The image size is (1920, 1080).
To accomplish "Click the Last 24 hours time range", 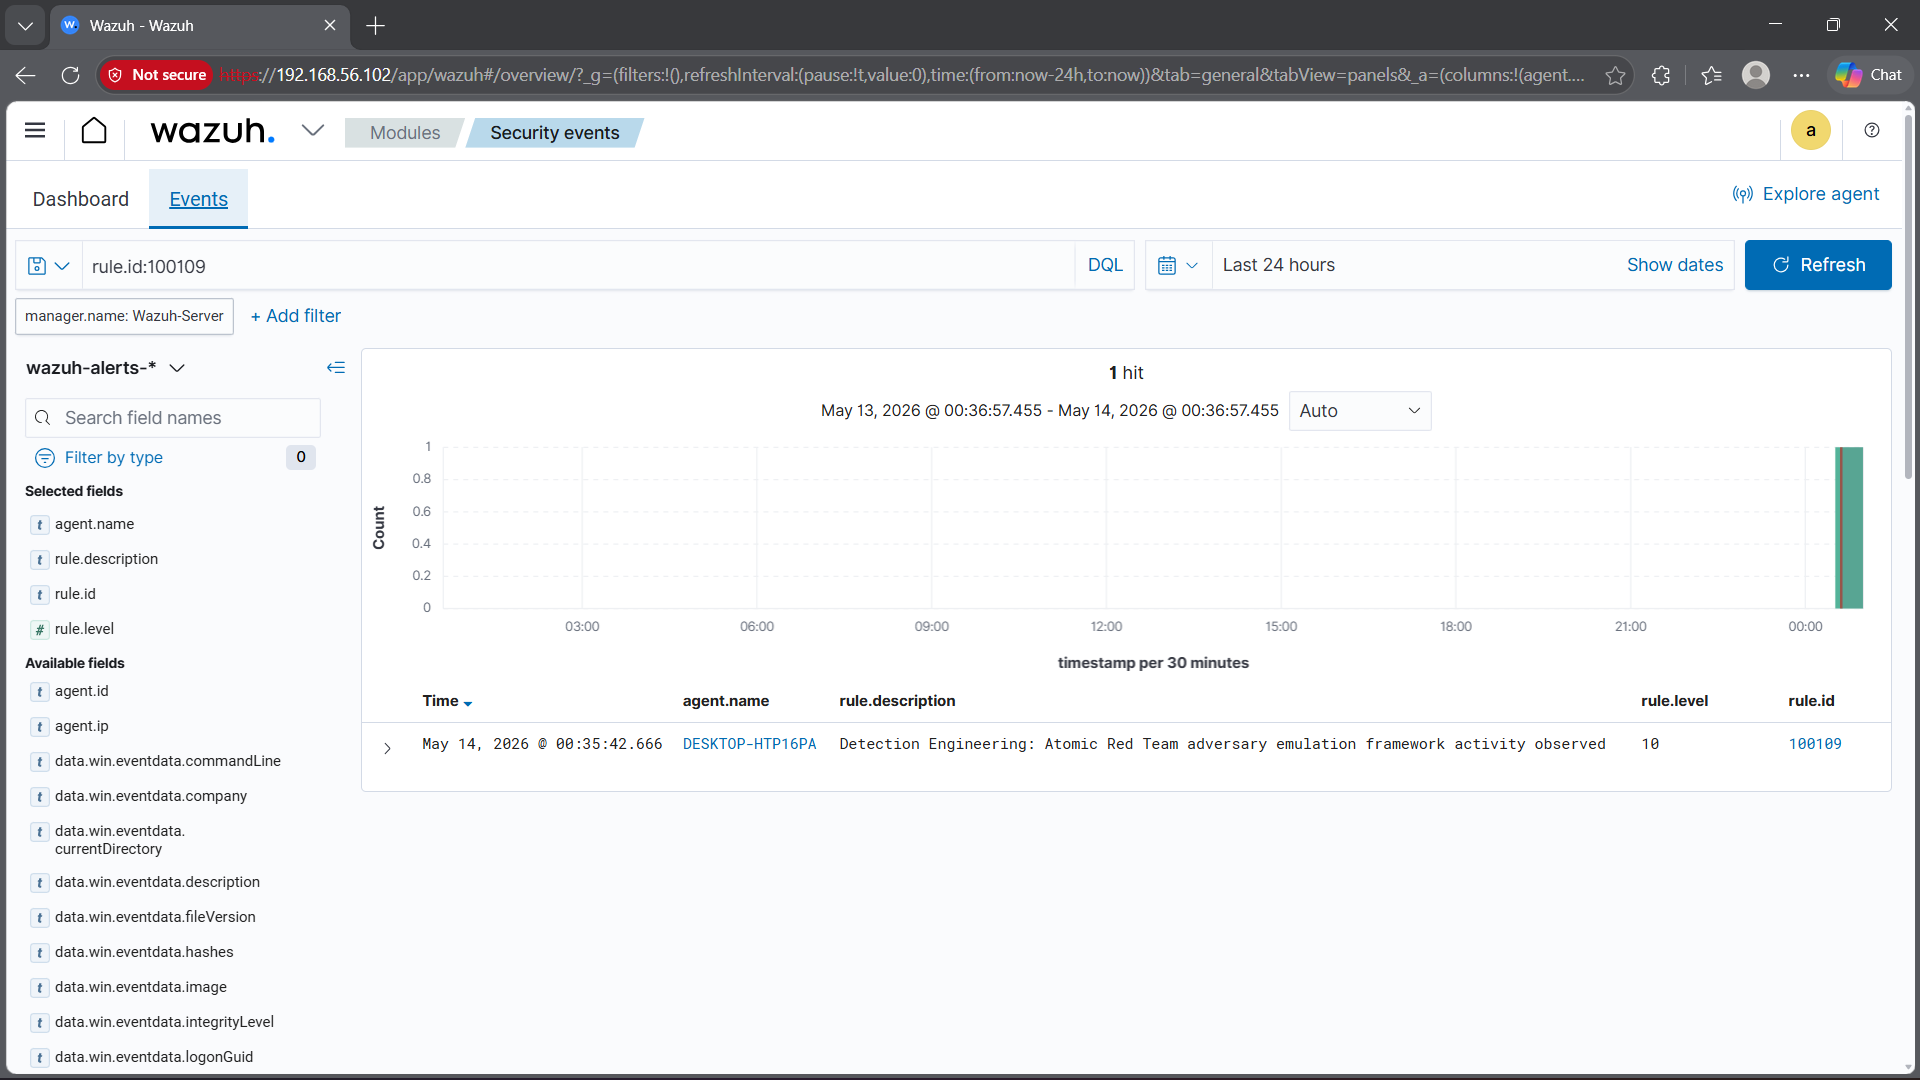I will tap(1278, 265).
